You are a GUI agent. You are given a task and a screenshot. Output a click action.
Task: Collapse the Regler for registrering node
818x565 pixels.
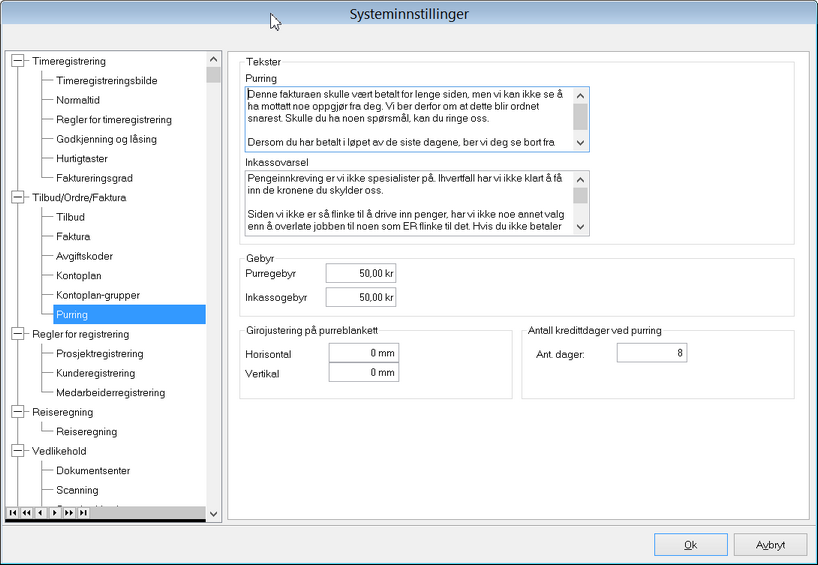click(x=18, y=334)
